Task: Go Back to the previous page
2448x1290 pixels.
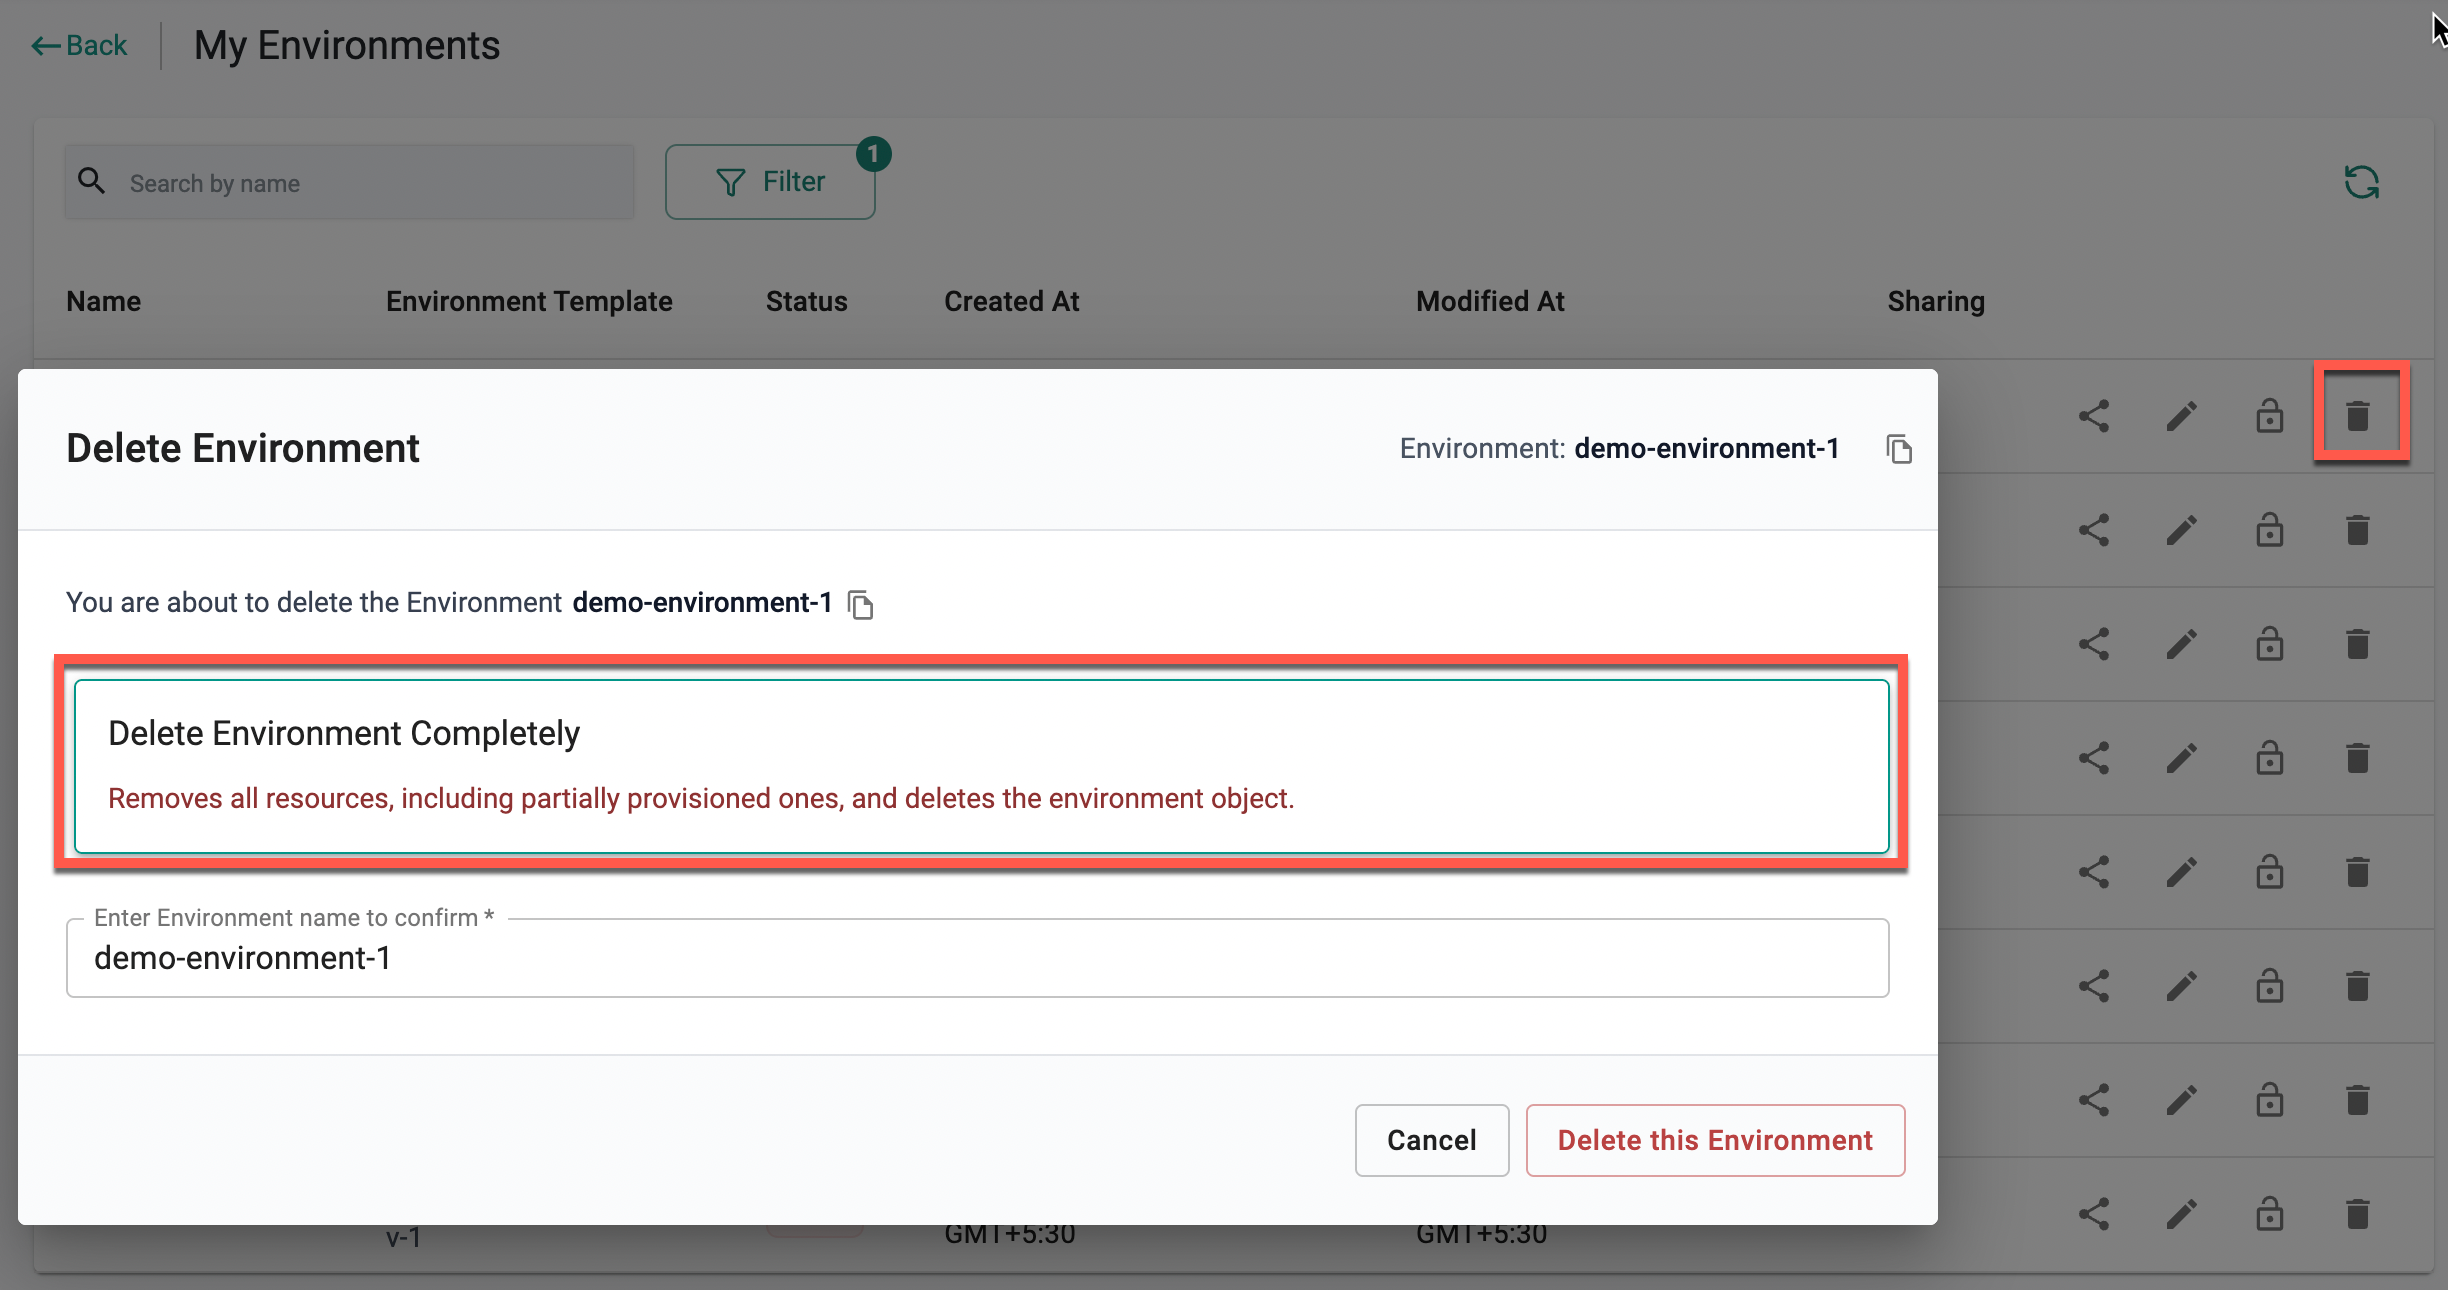Action: point(80,46)
